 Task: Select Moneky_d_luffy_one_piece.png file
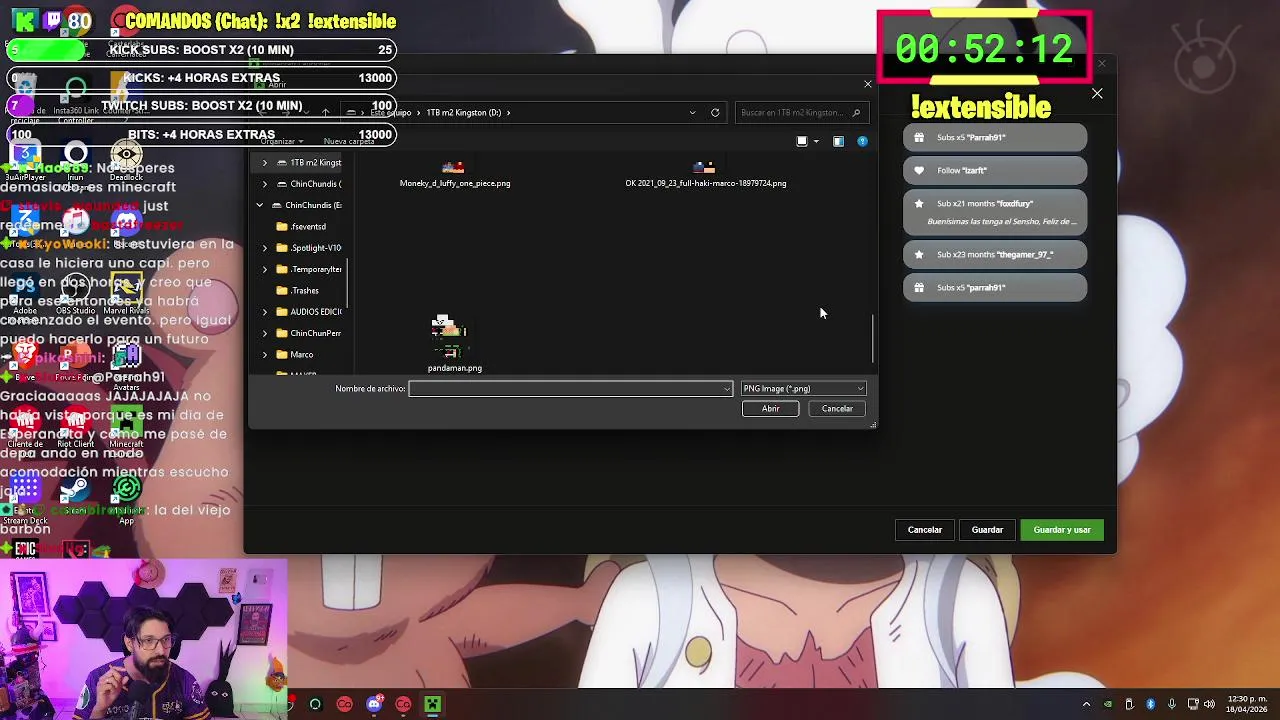point(455,176)
